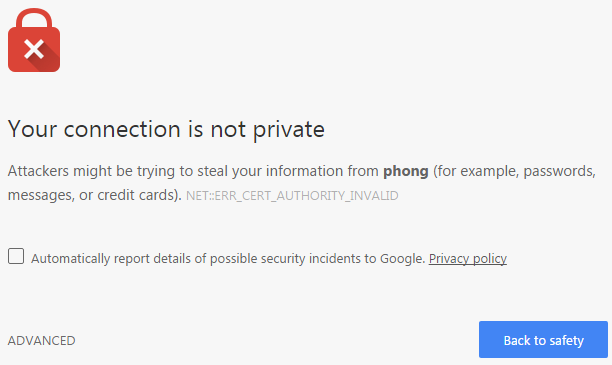Click the 'Your connection is not private' heading
This screenshot has width=612, height=365.
coord(166,129)
